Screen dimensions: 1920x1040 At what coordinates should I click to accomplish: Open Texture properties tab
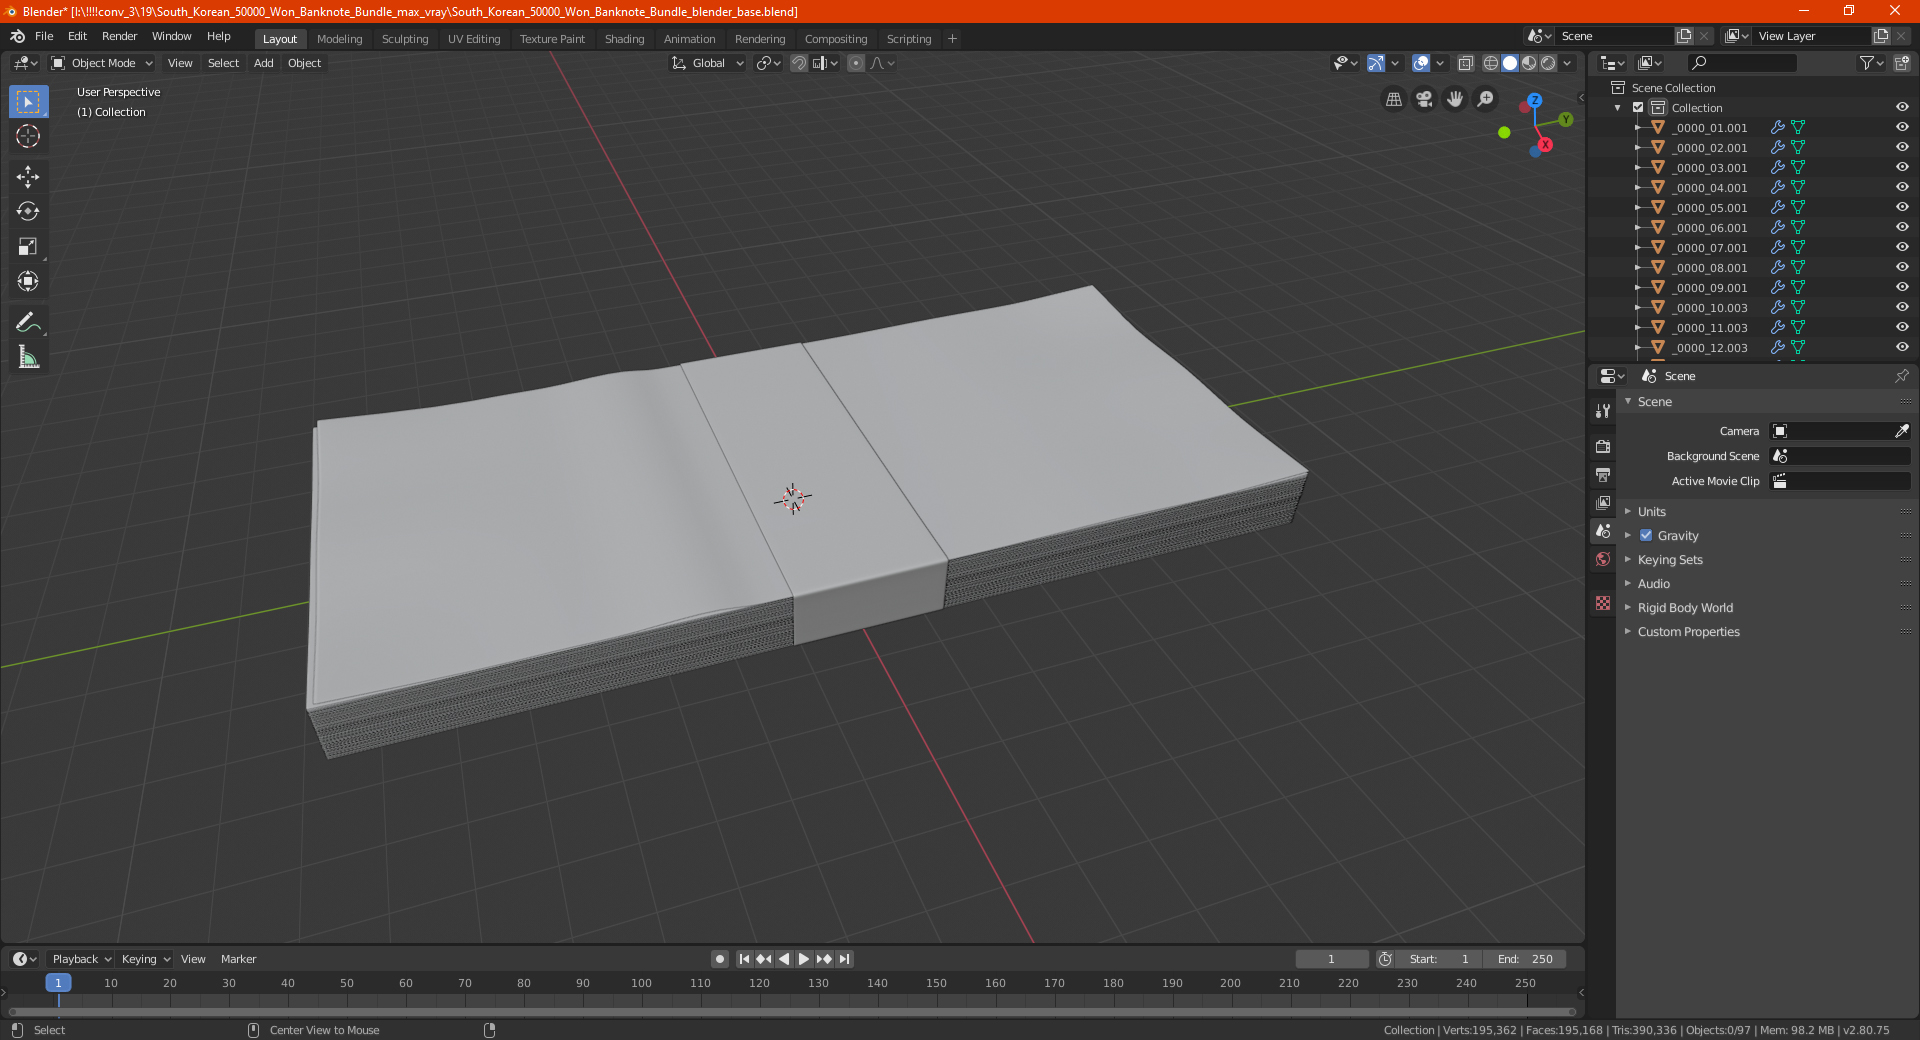1603,603
